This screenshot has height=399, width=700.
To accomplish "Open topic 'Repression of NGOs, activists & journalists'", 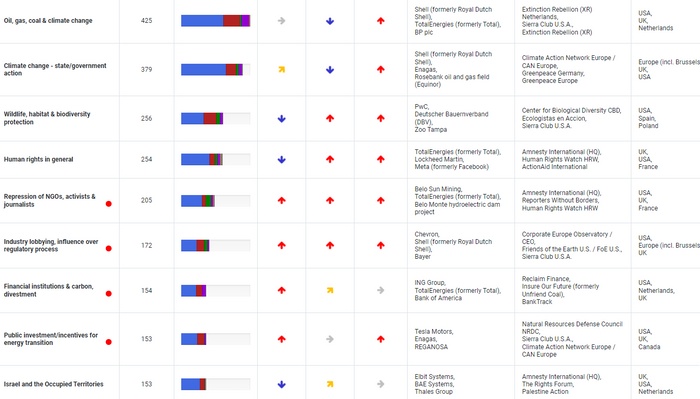I will 50,200.
